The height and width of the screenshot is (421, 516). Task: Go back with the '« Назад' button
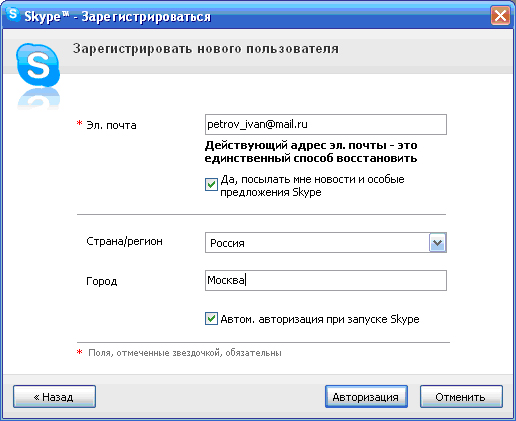point(54,397)
